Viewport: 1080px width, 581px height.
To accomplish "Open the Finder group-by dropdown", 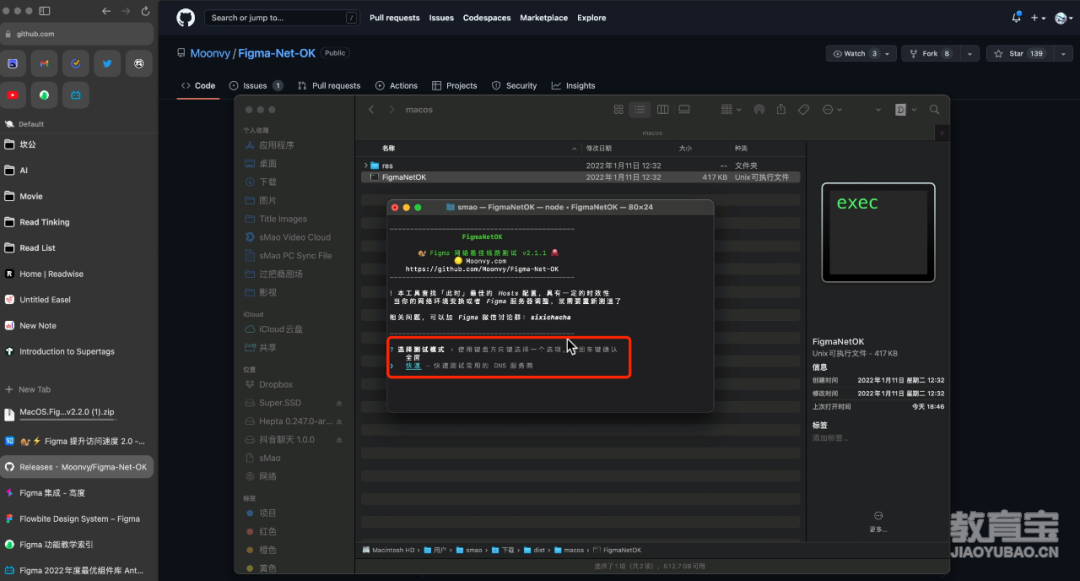I will pyautogui.click(x=731, y=109).
